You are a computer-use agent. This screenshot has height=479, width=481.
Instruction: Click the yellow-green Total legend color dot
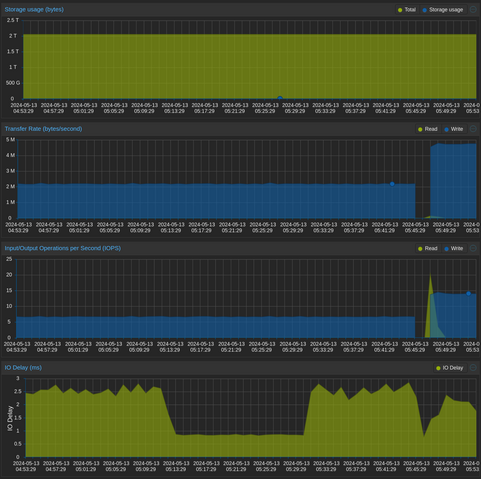point(400,10)
